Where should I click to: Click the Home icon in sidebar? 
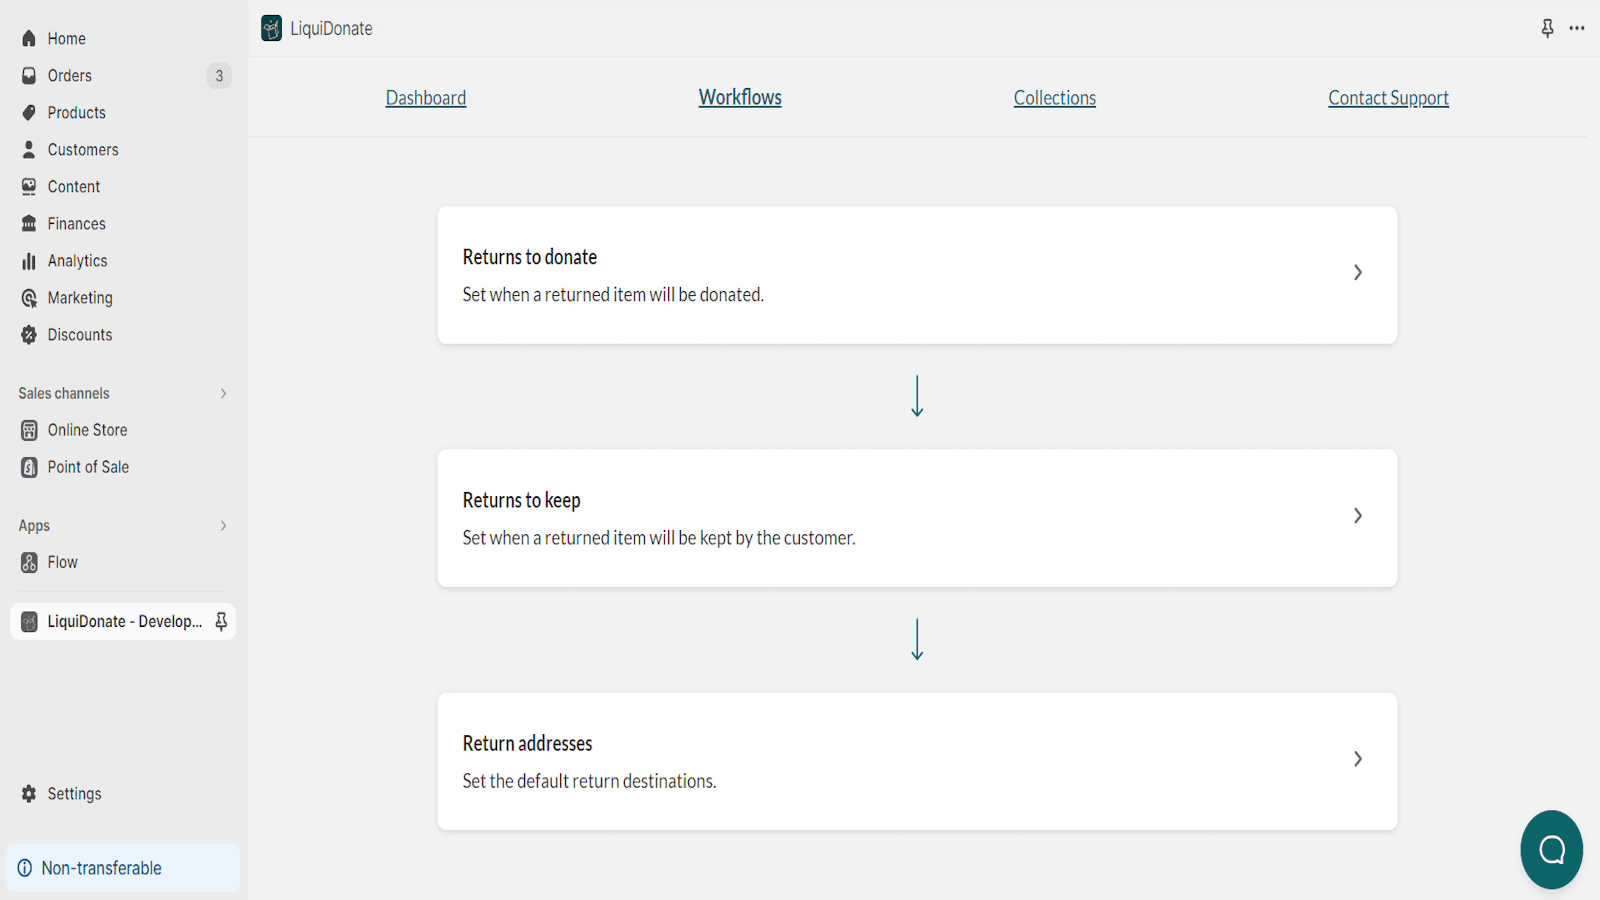29,39
